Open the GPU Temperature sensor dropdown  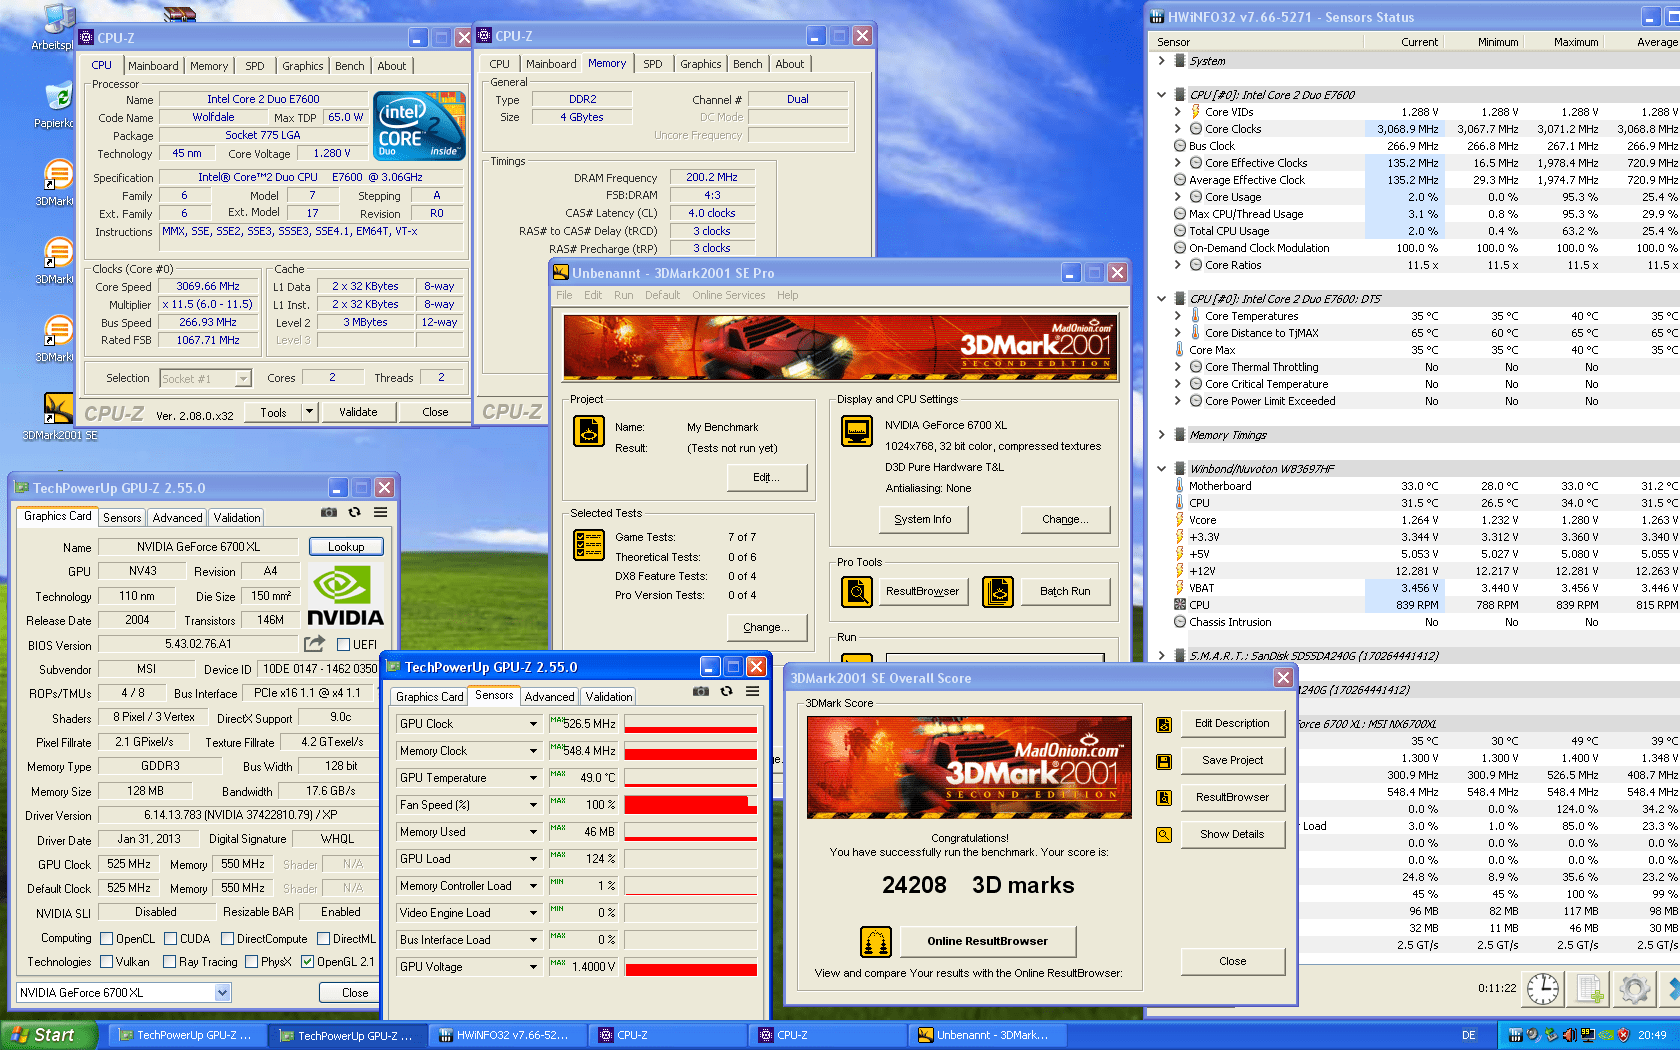click(533, 778)
